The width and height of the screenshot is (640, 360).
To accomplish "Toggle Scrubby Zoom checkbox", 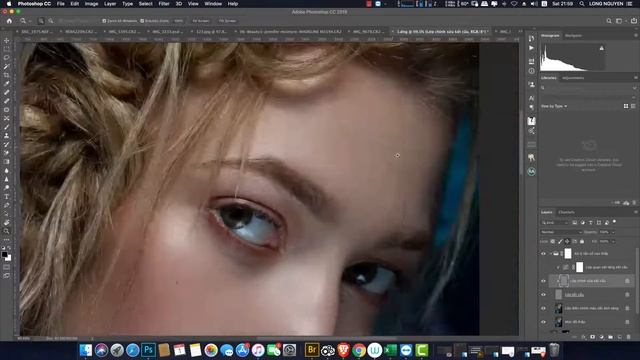I will [142, 21].
